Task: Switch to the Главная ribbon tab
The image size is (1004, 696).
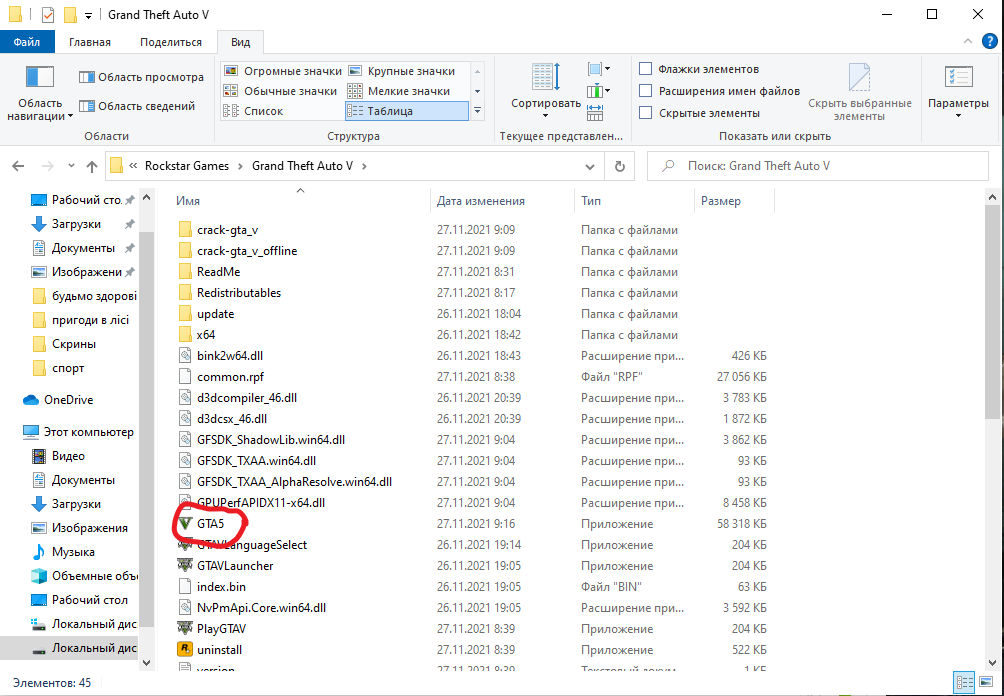Action: coord(90,42)
